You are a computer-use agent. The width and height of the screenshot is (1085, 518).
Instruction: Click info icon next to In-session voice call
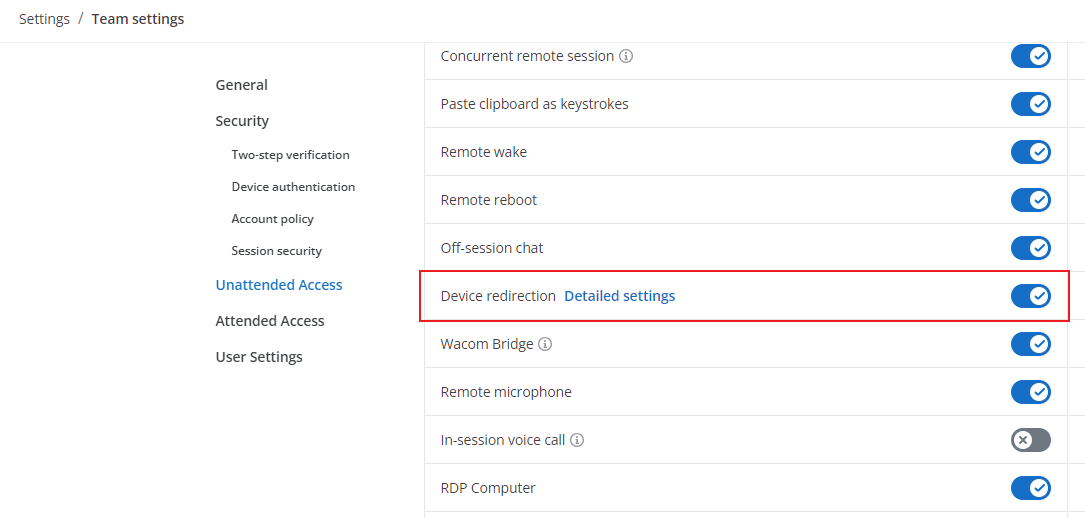[x=577, y=440]
